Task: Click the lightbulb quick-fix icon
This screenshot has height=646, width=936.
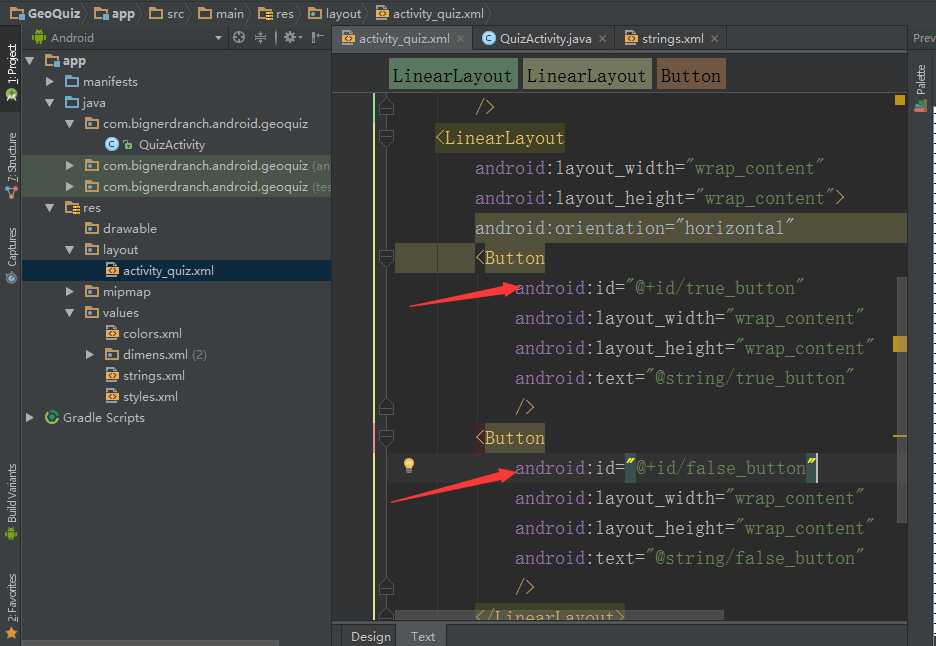Action: click(x=409, y=465)
